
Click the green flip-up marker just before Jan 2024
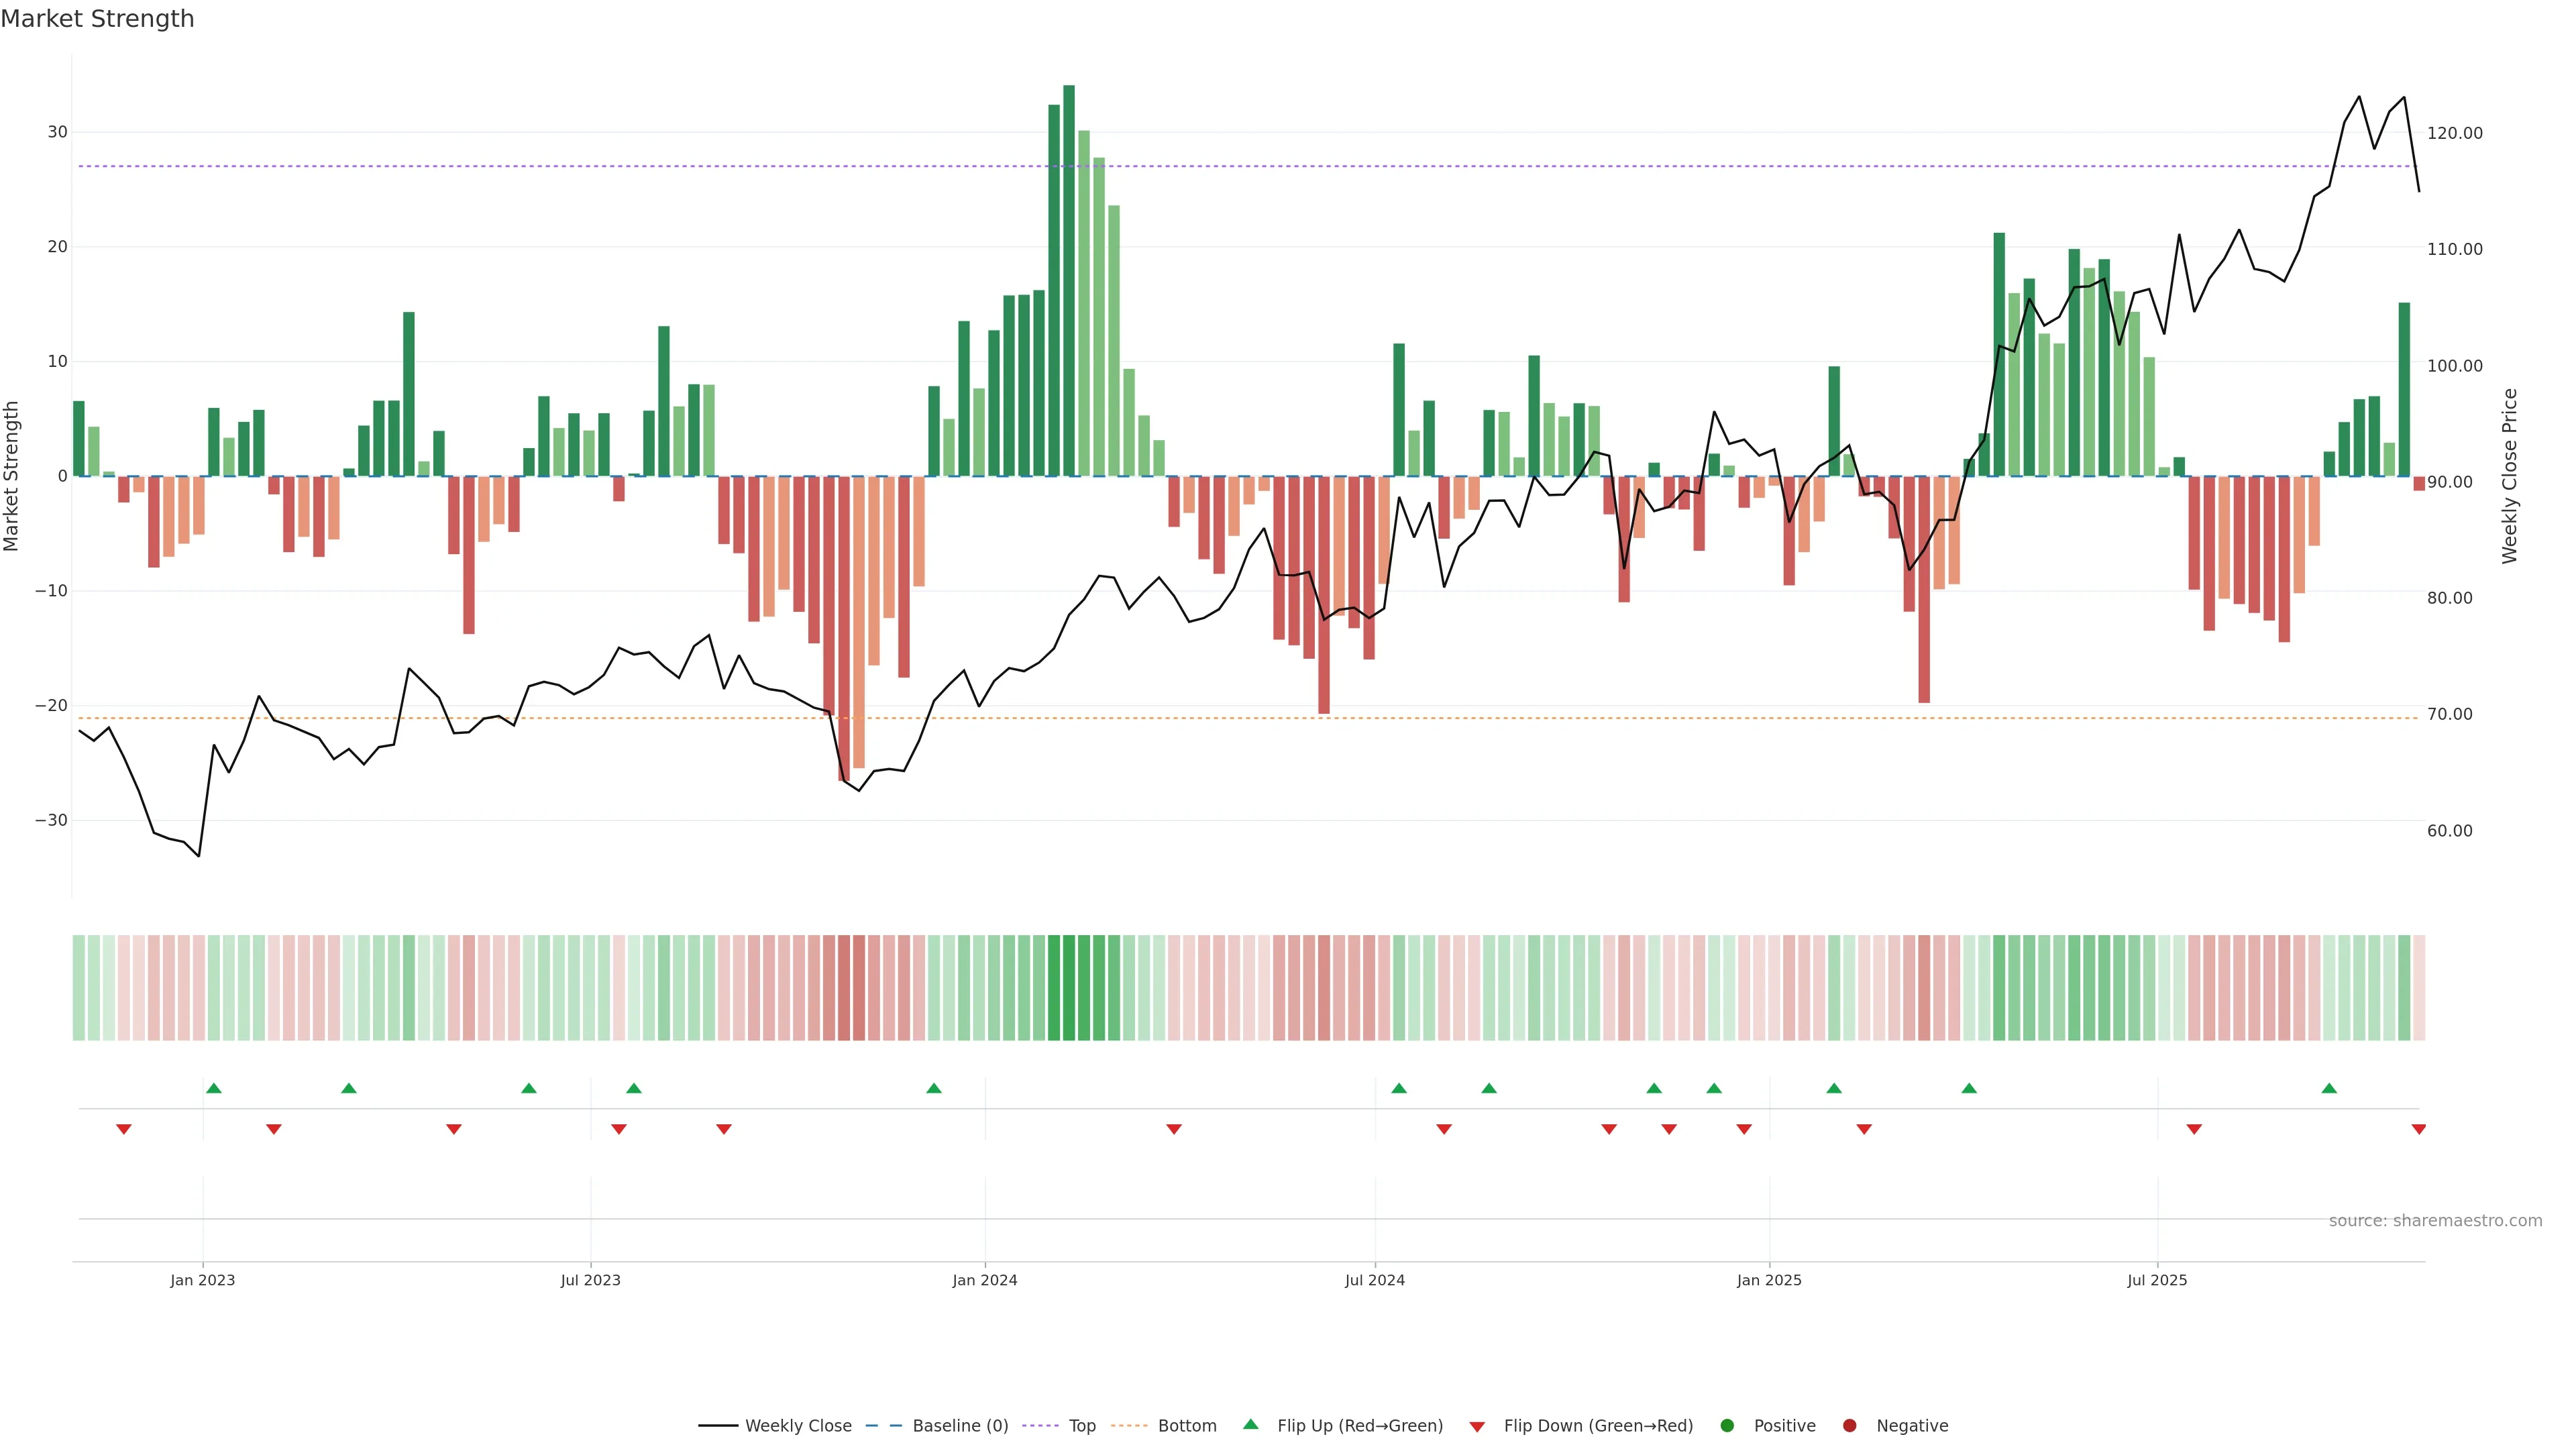(x=934, y=1088)
